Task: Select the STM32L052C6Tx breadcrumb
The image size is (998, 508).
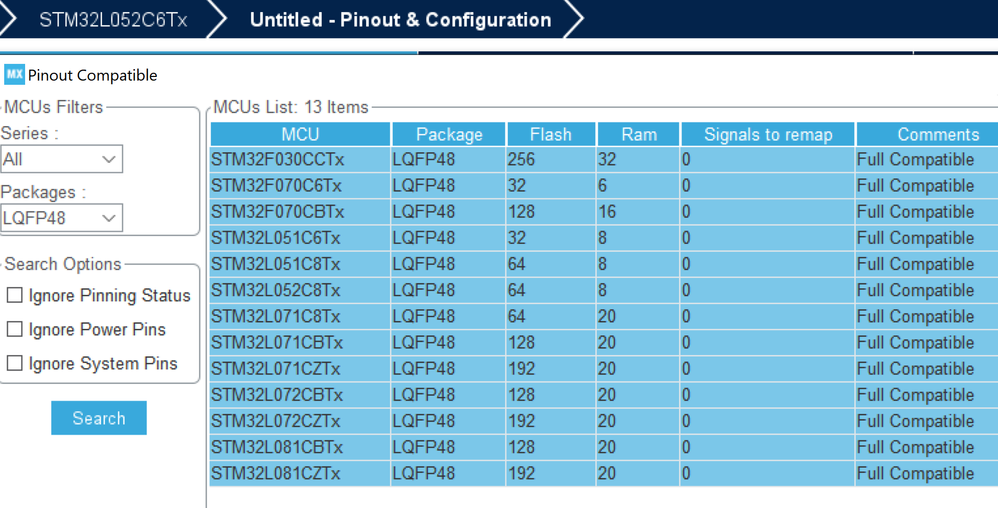Action: click(x=113, y=20)
